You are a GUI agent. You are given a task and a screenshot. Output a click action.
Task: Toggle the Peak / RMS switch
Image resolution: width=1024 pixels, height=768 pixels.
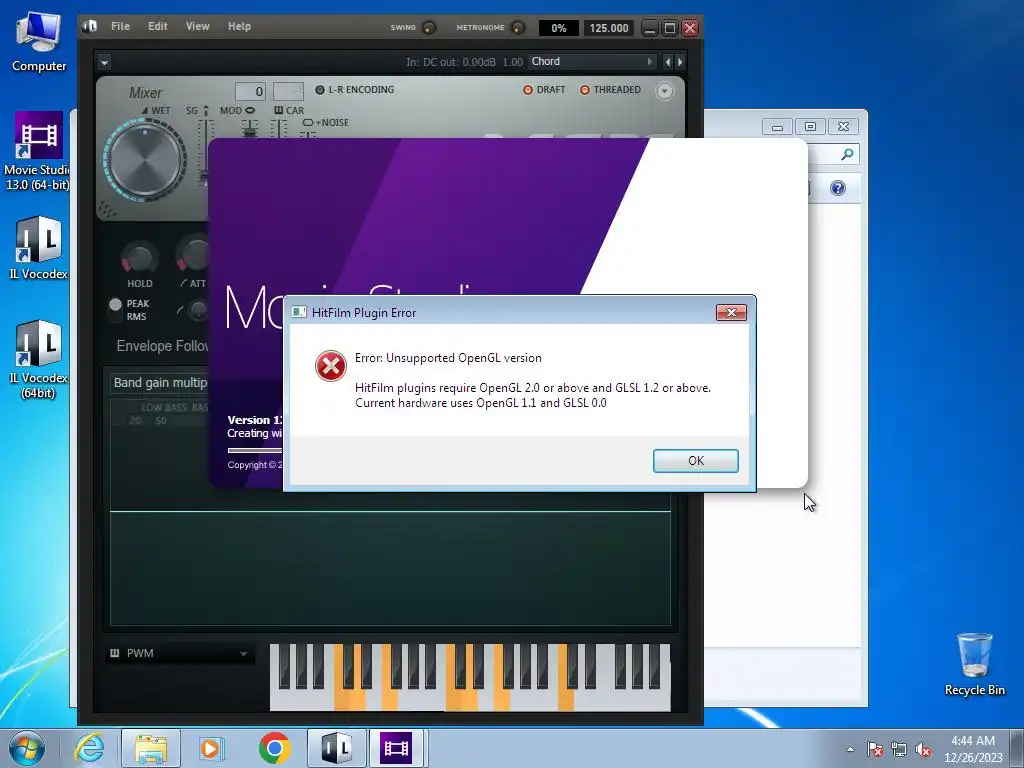click(116, 310)
